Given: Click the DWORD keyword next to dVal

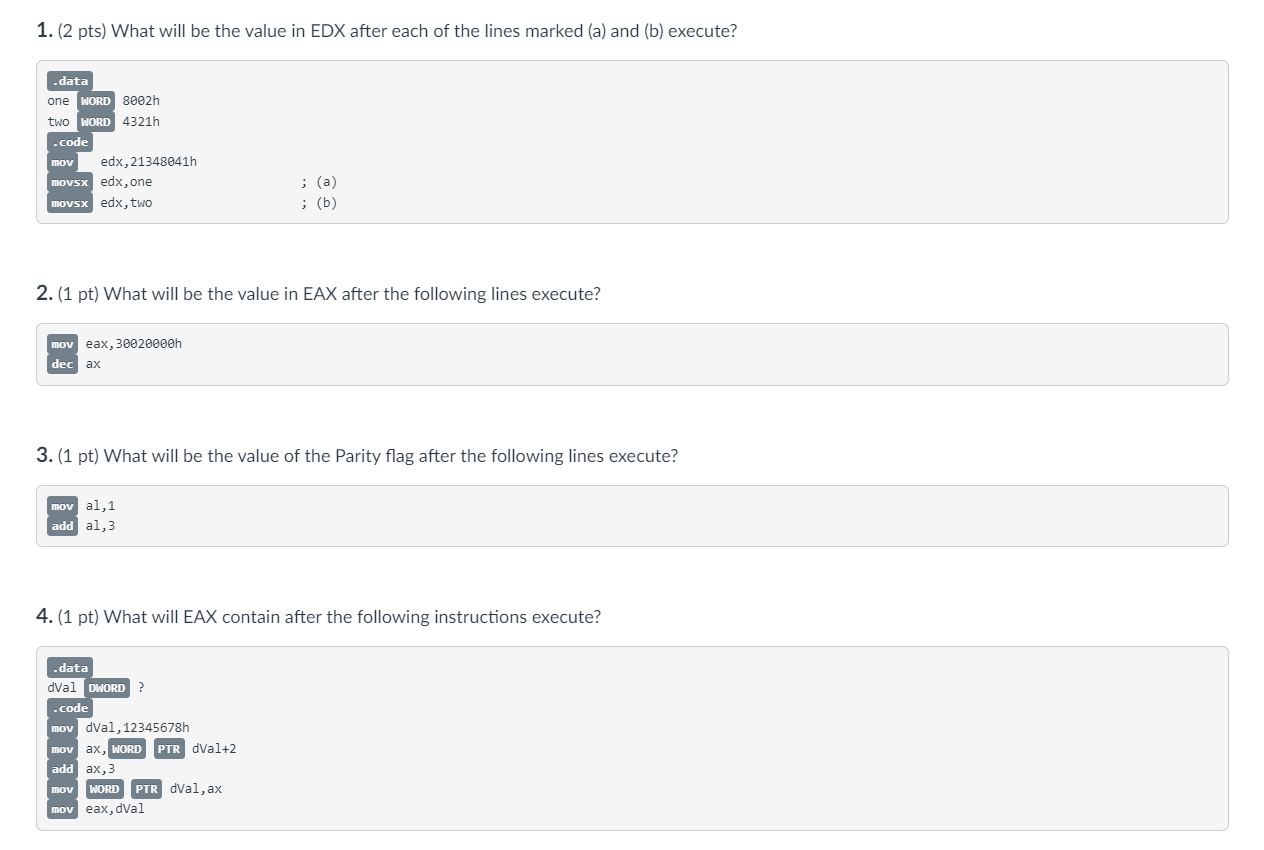Looking at the screenshot, I should click(107, 688).
